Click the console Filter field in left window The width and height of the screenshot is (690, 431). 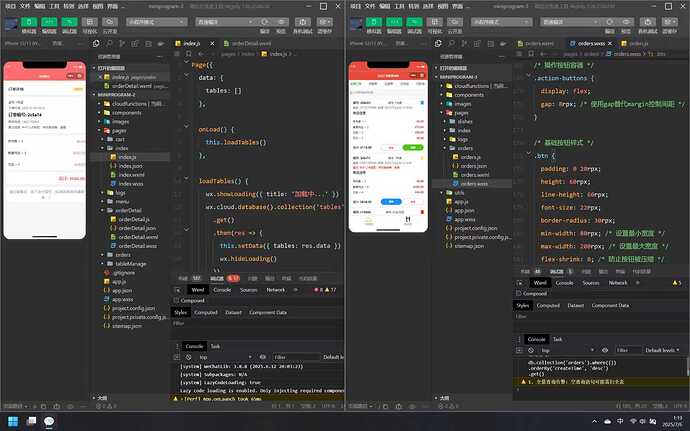tap(296, 357)
